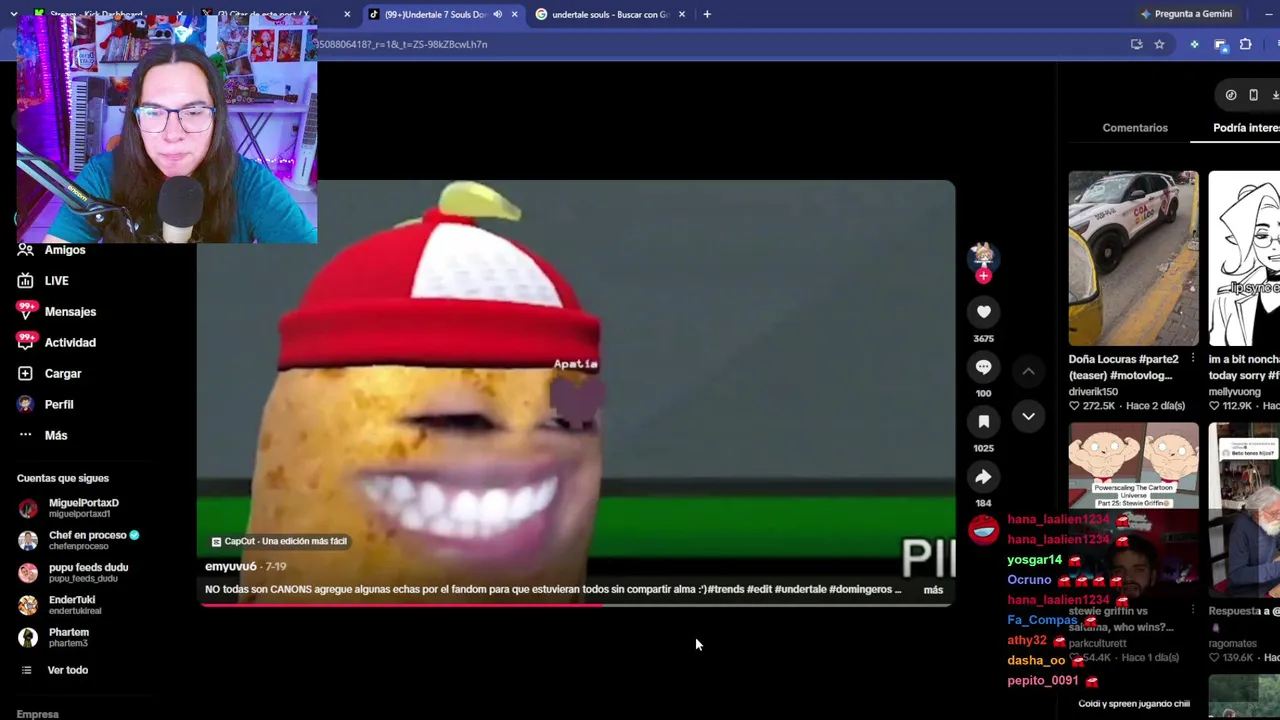Switch to the Comentarios tab

[1135, 128]
